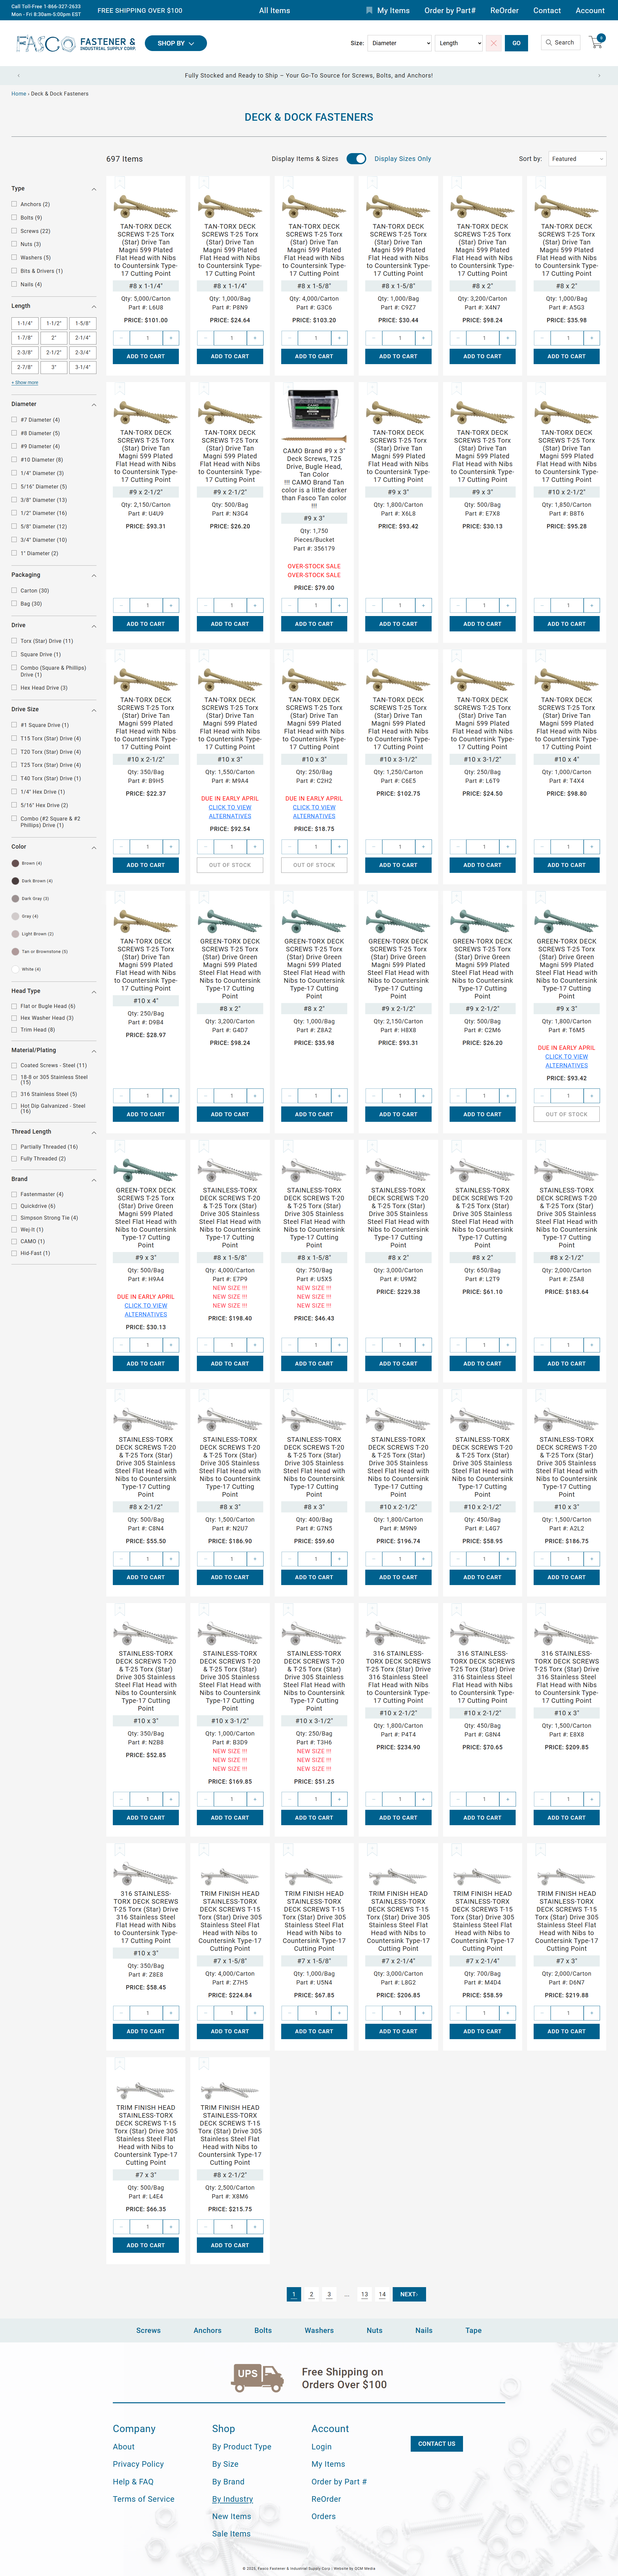Check the Square Drive (1) filter
This screenshot has height=2576, width=618.
tap(14, 654)
